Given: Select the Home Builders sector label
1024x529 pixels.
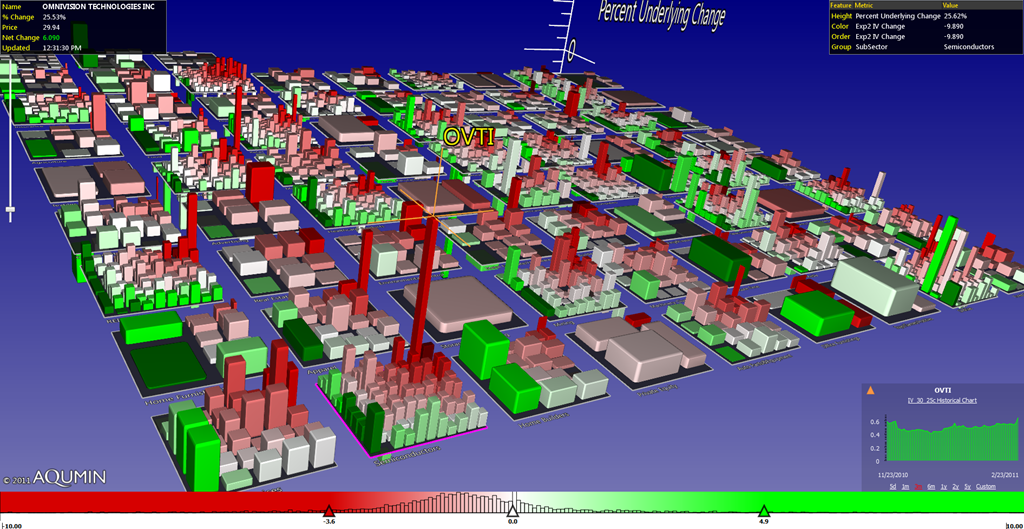Looking at the screenshot, I should click(x=545, y=419).
